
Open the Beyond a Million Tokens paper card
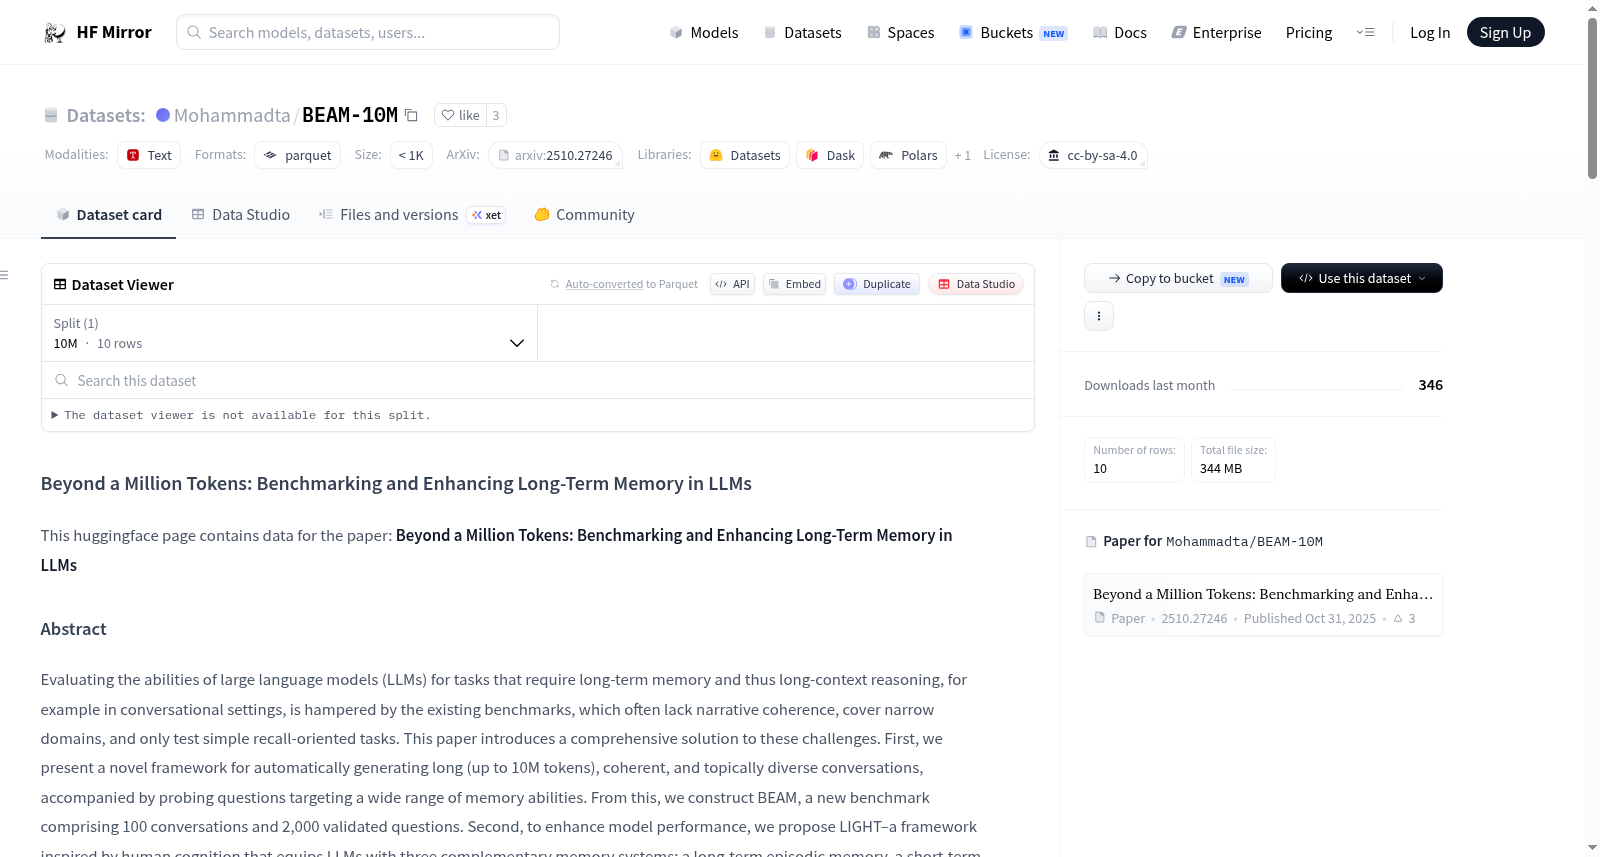click(1263, 605)
